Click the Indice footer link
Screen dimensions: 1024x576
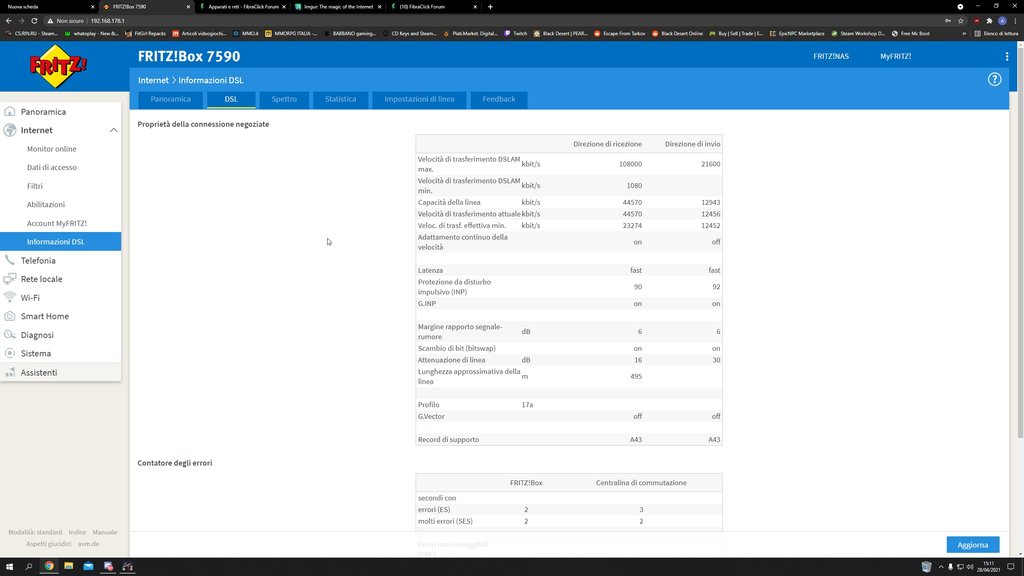click(x=77, y=532)
